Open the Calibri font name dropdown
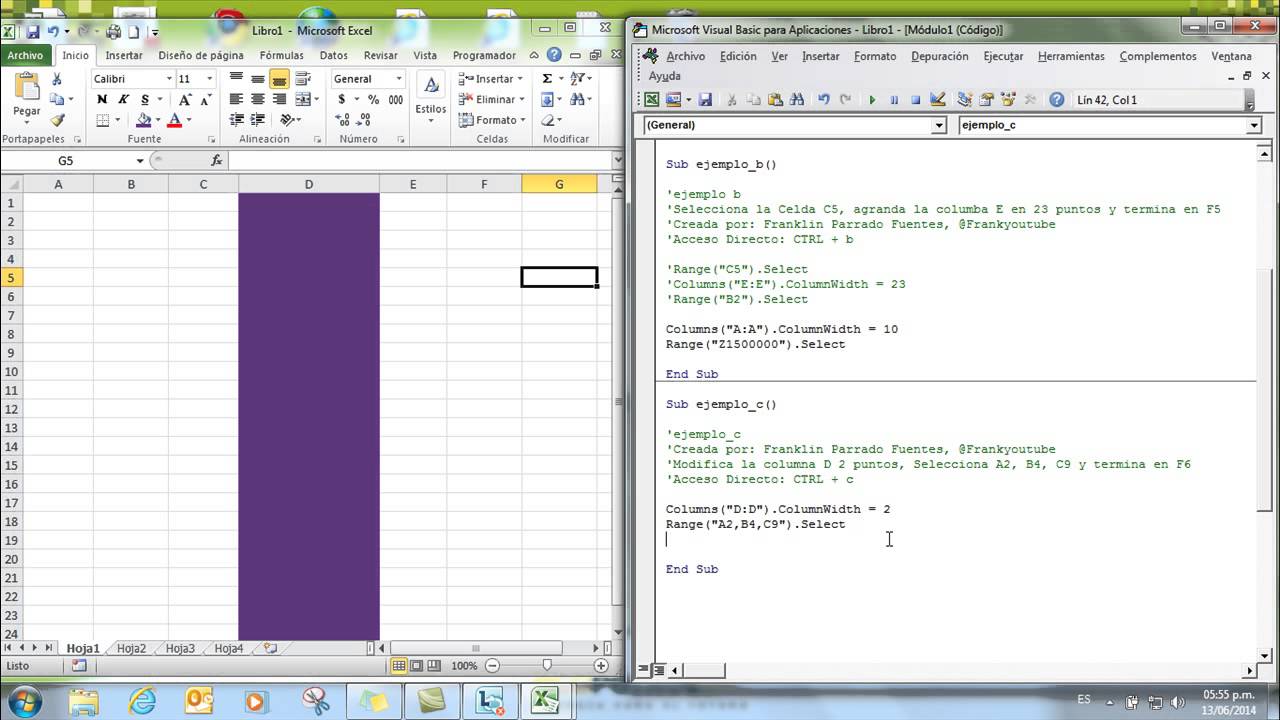 (167, 78)
